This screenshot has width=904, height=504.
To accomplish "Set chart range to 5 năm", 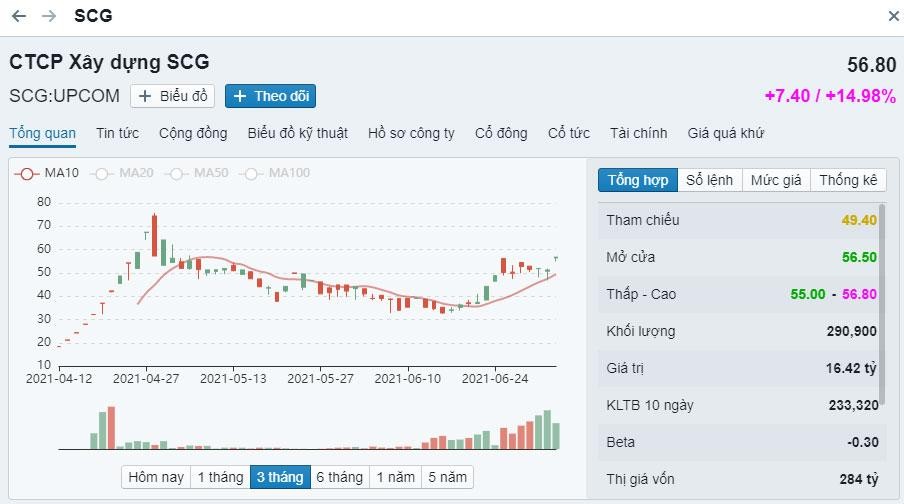I will (446, 477).
